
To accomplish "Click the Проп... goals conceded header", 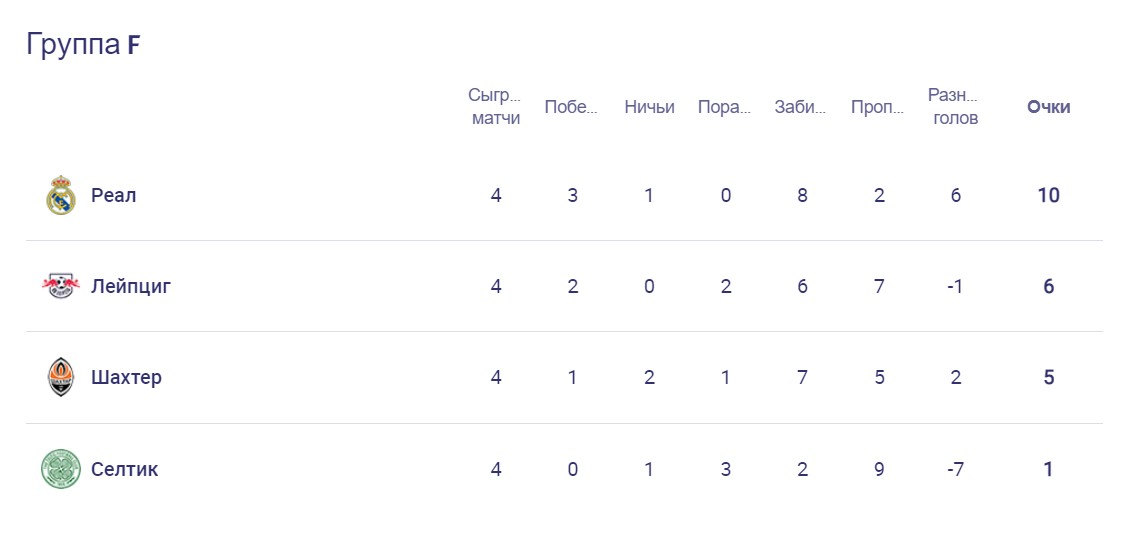I will point(877,107).
